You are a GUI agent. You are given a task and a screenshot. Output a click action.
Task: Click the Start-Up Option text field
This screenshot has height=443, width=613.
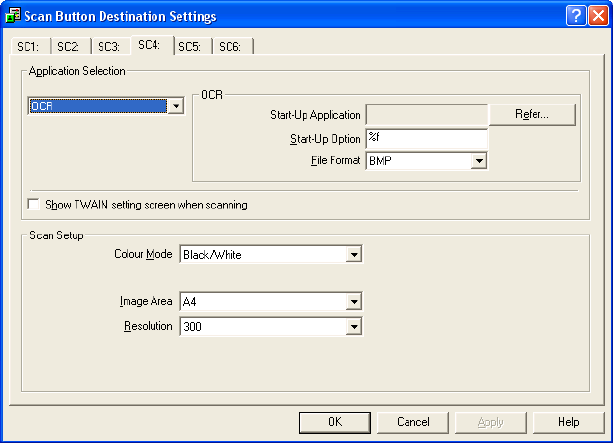(x=426, y=138)
